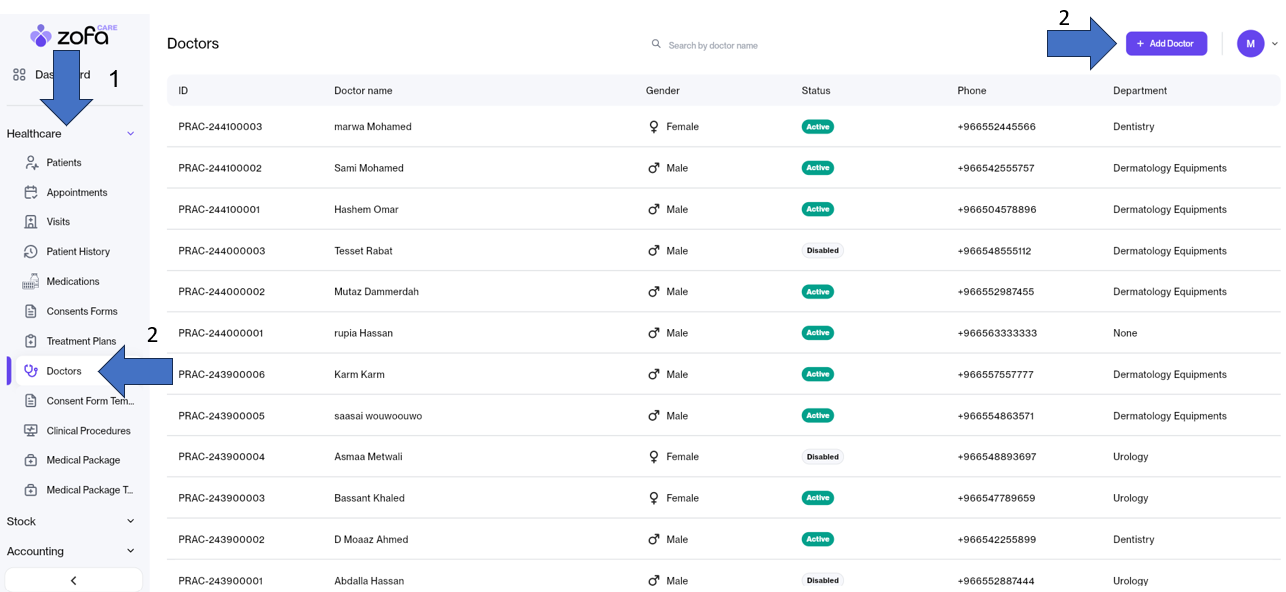This screenshot has width=1286, height=592.
Task: Click the Add Doctor button
Action: pos(1166,44)
